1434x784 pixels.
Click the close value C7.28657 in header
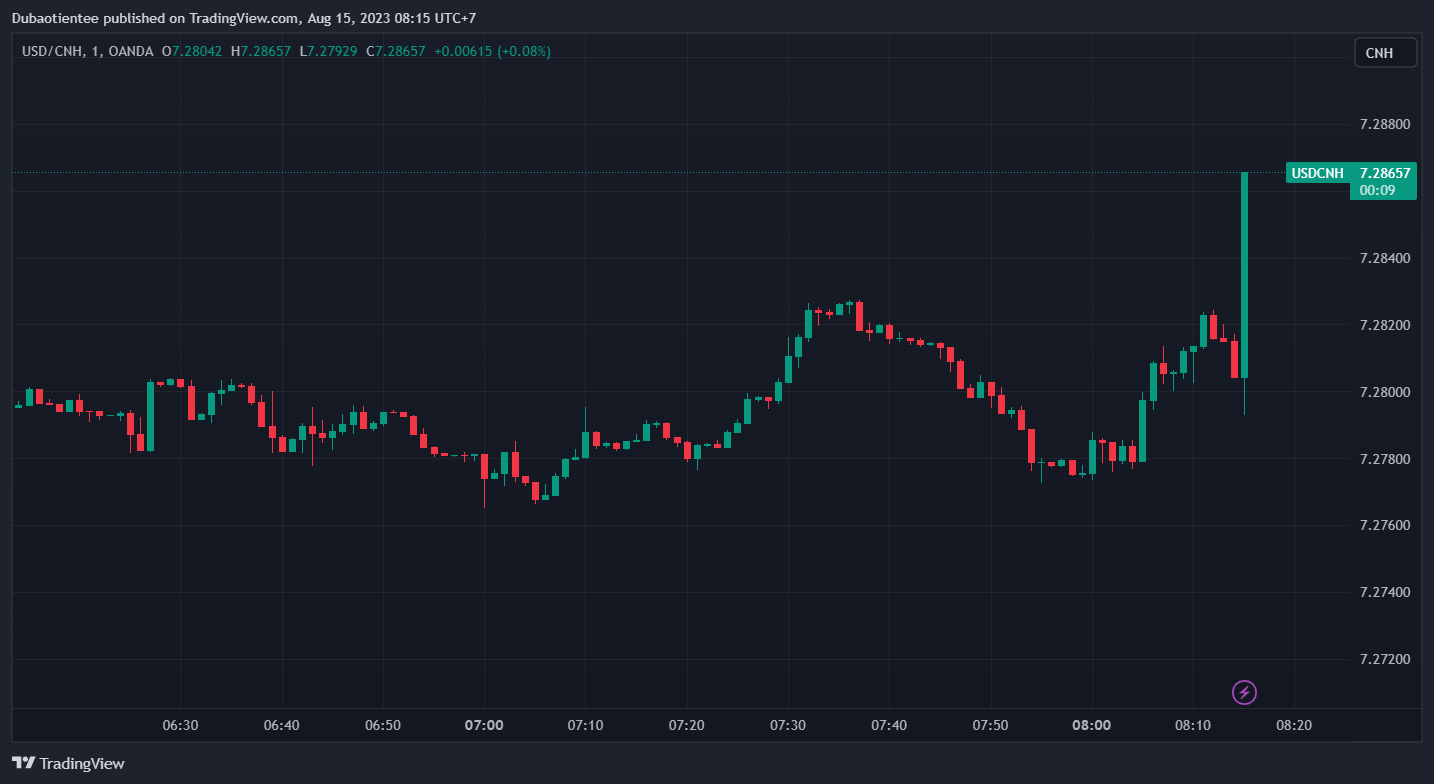coord(395,51)
